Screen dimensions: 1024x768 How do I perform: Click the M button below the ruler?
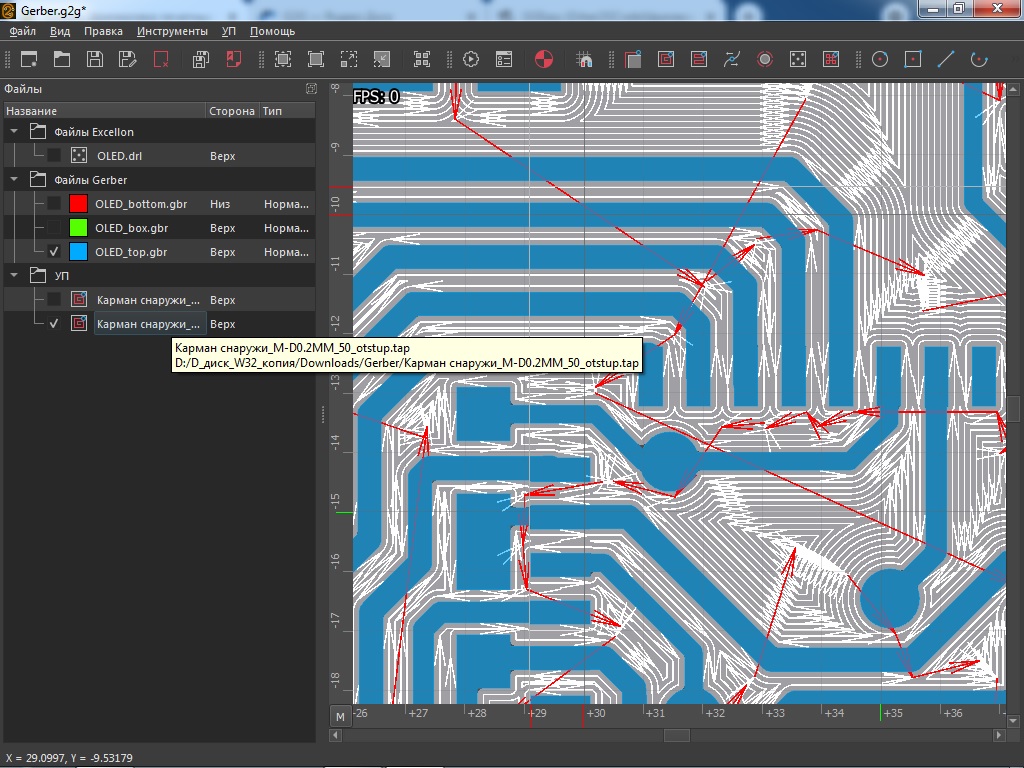[340, 716]
